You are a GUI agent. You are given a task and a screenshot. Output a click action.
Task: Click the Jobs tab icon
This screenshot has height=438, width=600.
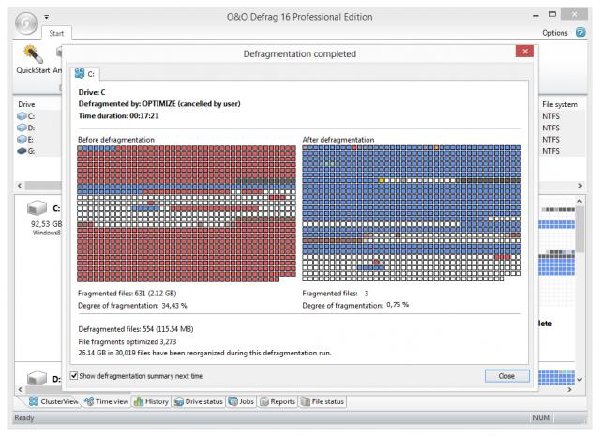point(233,401)
